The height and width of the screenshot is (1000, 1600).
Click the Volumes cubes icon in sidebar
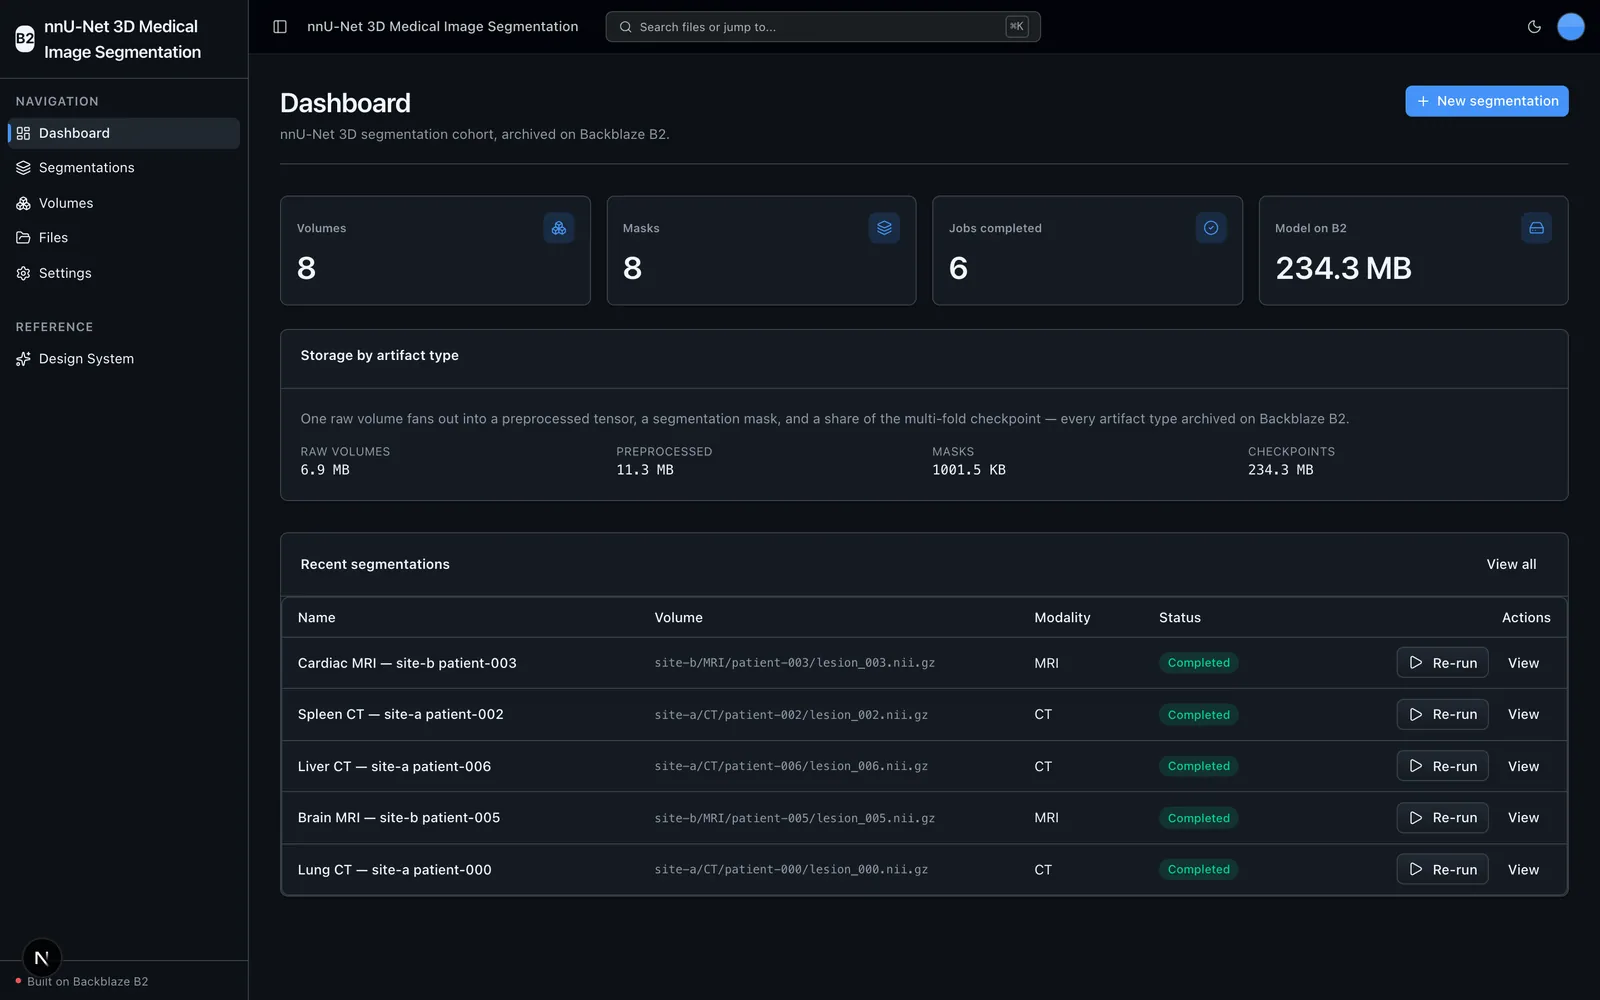pos(23,203)
